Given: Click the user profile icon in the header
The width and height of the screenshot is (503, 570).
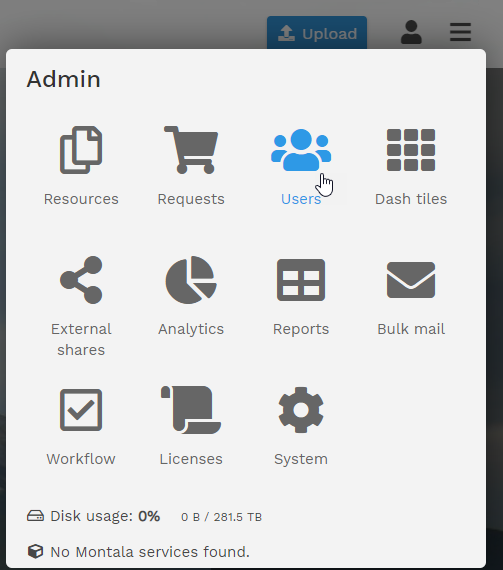Looking at the screenshot, I should (411, 32).
